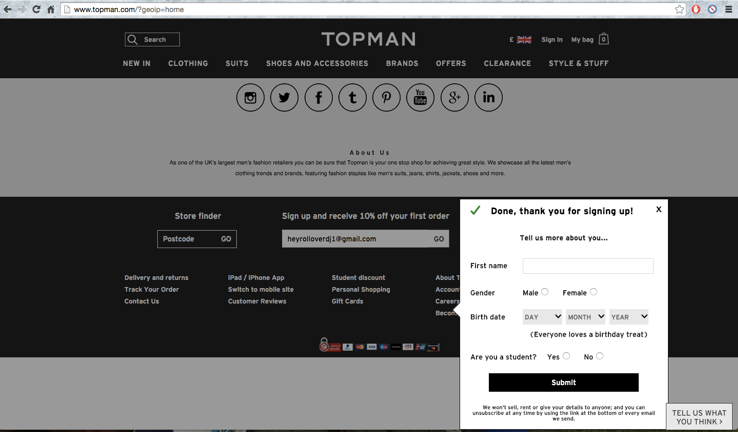Screen dimensions: 738x432
Task: Open Contact Us link
Action: point(142,301)
